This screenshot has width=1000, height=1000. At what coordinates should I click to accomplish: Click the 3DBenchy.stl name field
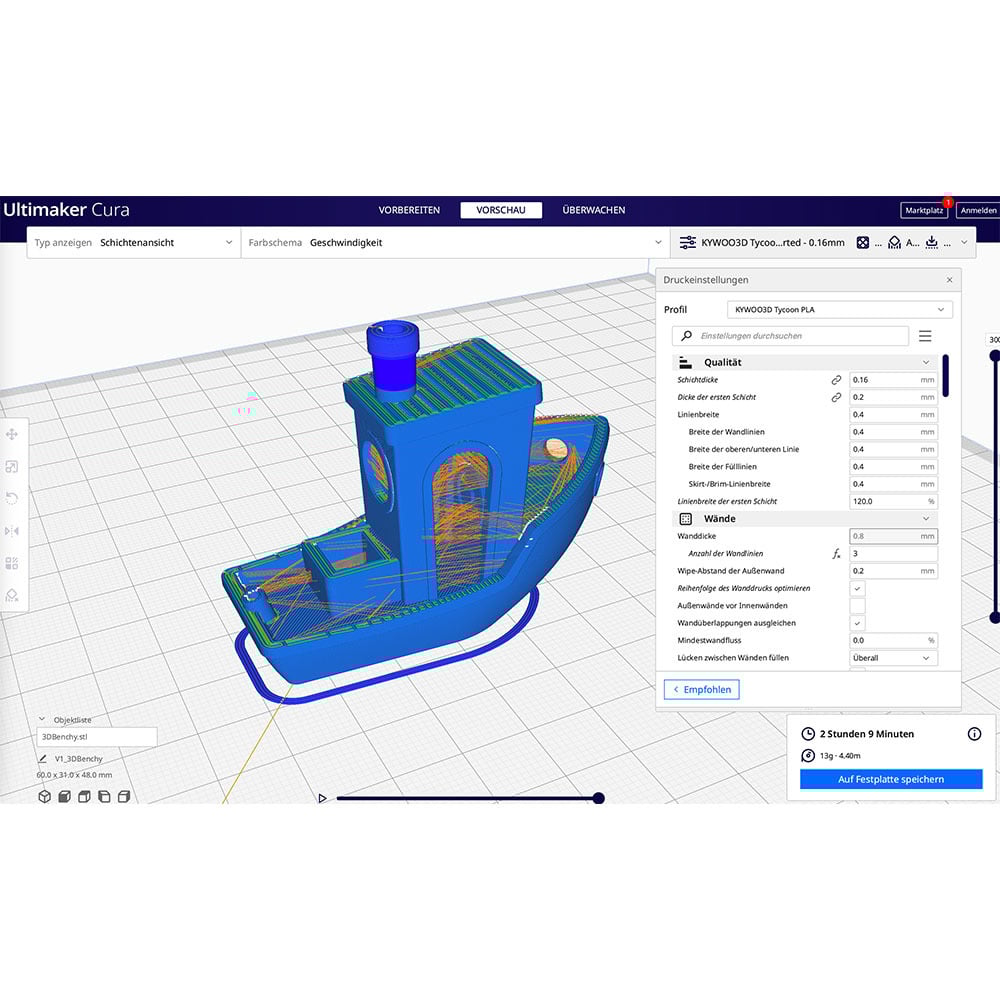pos(96,737)
